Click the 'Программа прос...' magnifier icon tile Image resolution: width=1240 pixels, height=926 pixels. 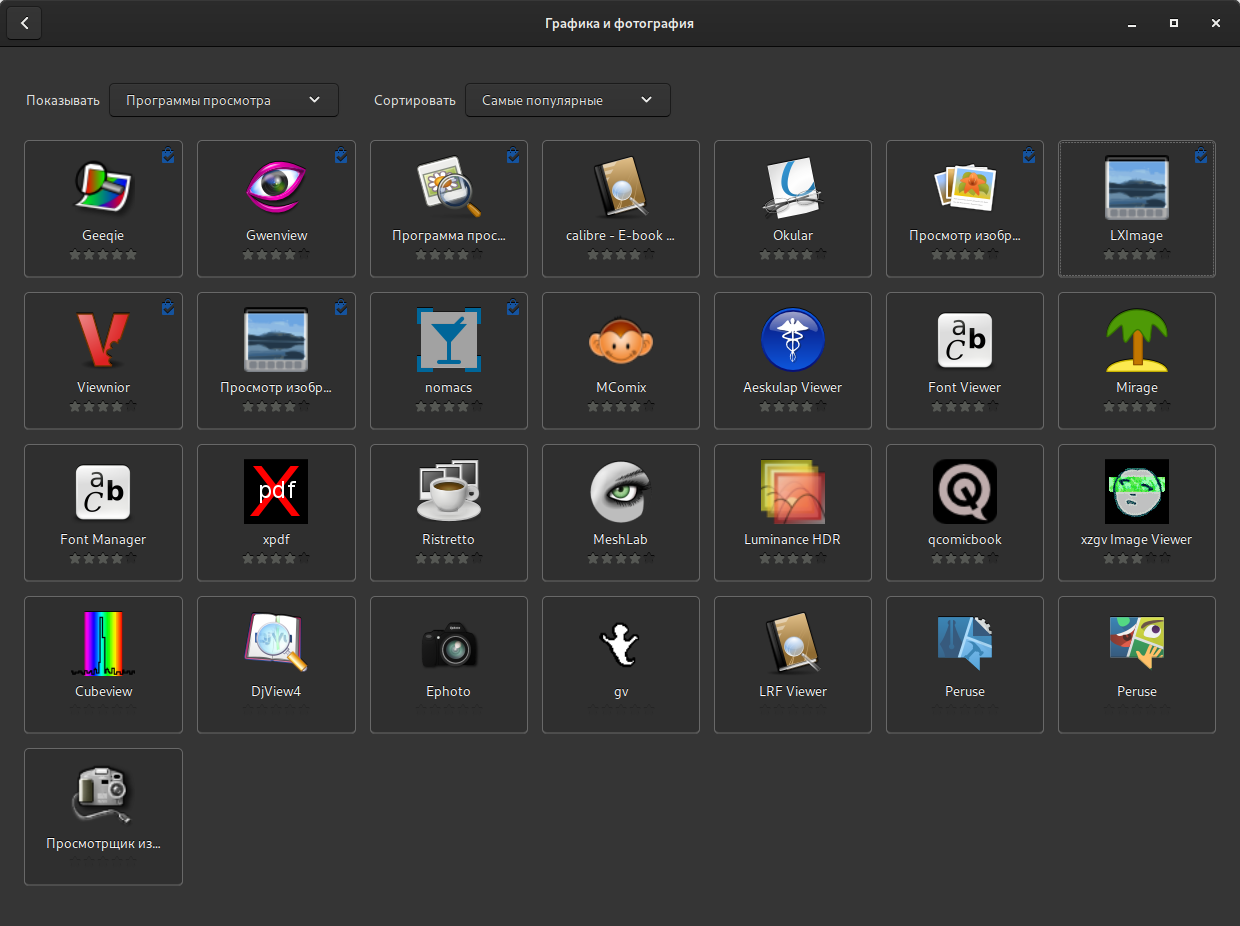coord(449,208)
